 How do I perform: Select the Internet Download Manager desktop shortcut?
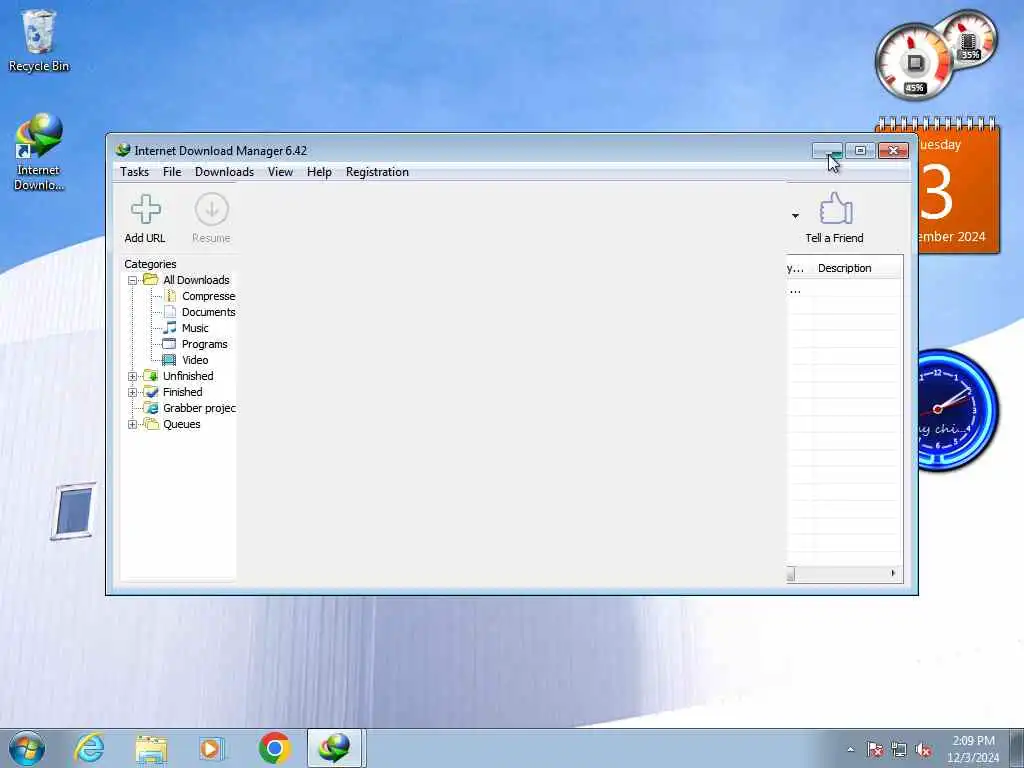39,153
